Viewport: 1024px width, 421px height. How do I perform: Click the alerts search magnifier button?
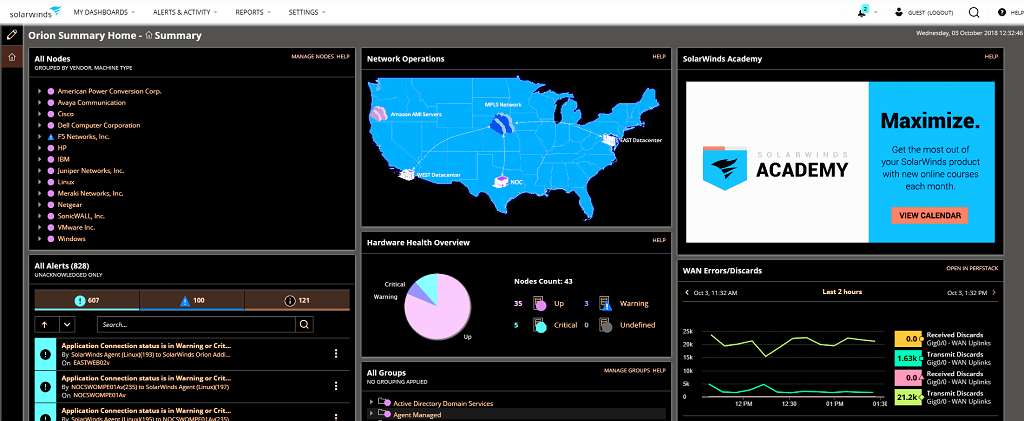304,324
